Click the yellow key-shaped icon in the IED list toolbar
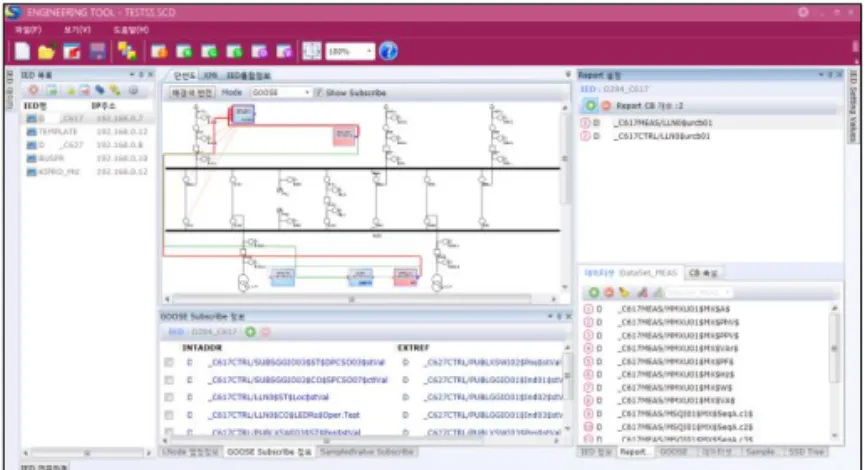The image size is (865, 470). [x=115, y=90]
